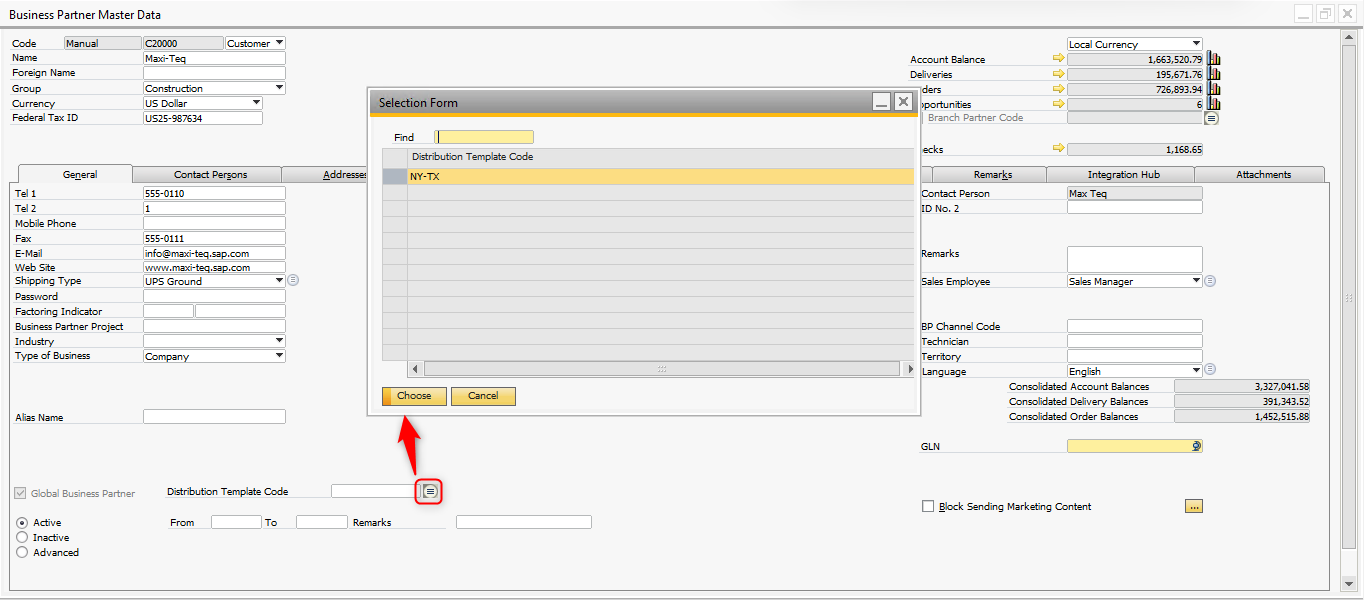Click the Opportunities bar chart icon
Viewport: 1364px width, 600px height.
[x=1214, y=104]
